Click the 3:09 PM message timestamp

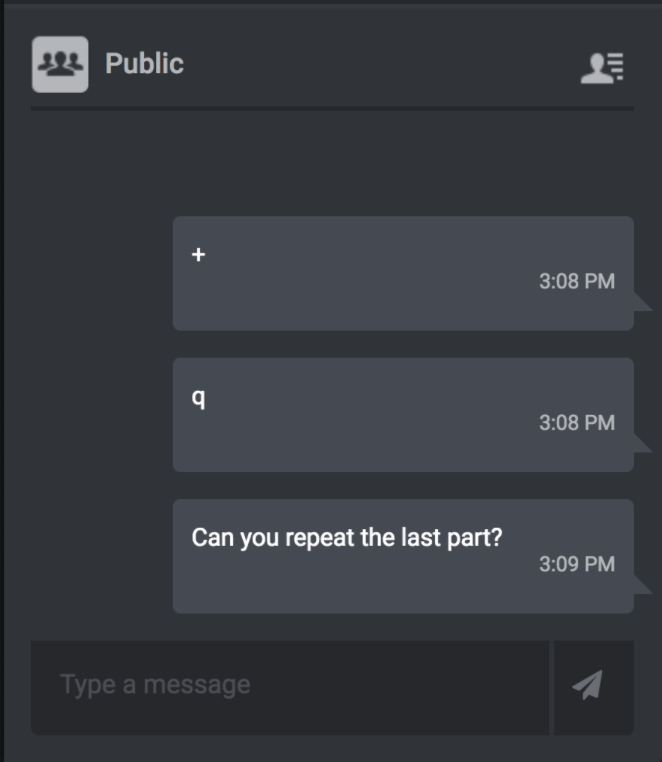tap(577, 564)
